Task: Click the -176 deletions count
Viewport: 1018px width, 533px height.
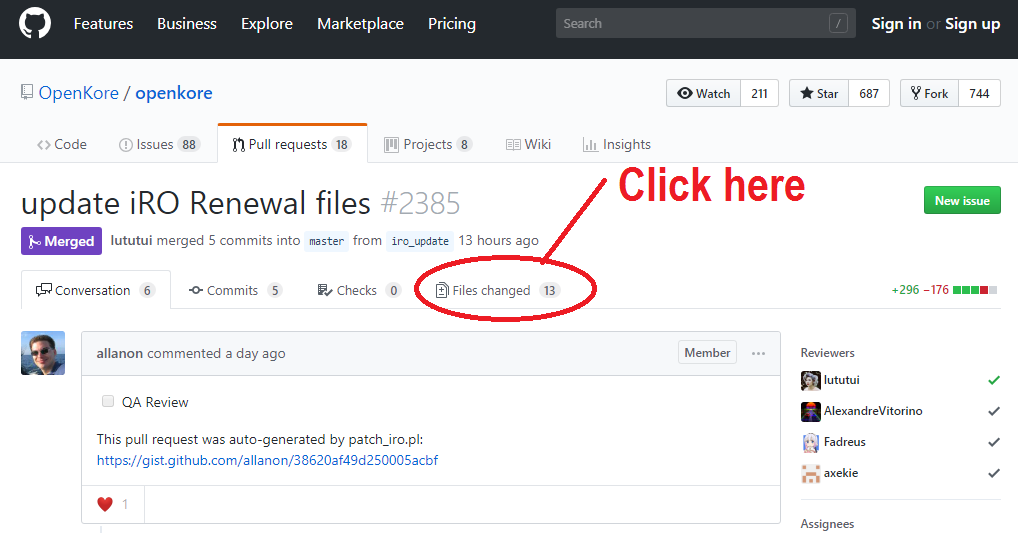Action: [x=936, y=290]
